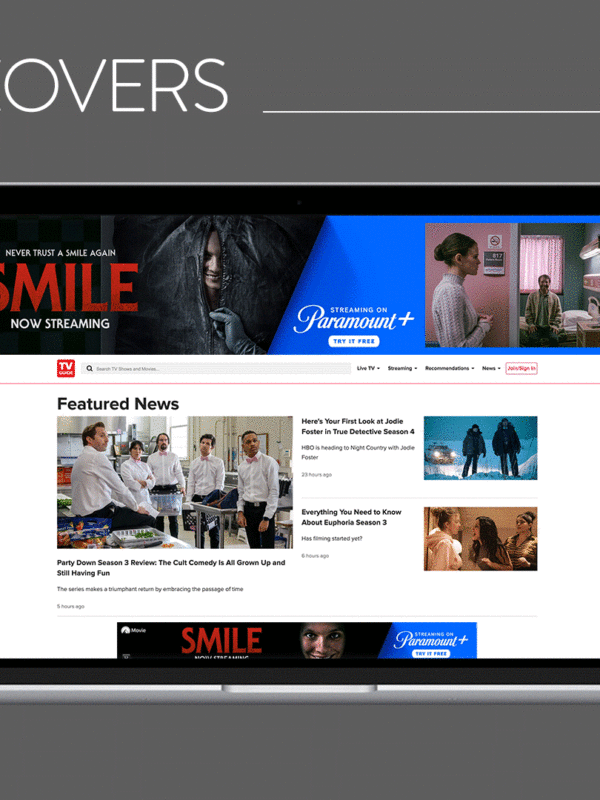Click 'Has filming started yet?' text
The width and height of the screenshot is (600, 800).
point(332,538)
